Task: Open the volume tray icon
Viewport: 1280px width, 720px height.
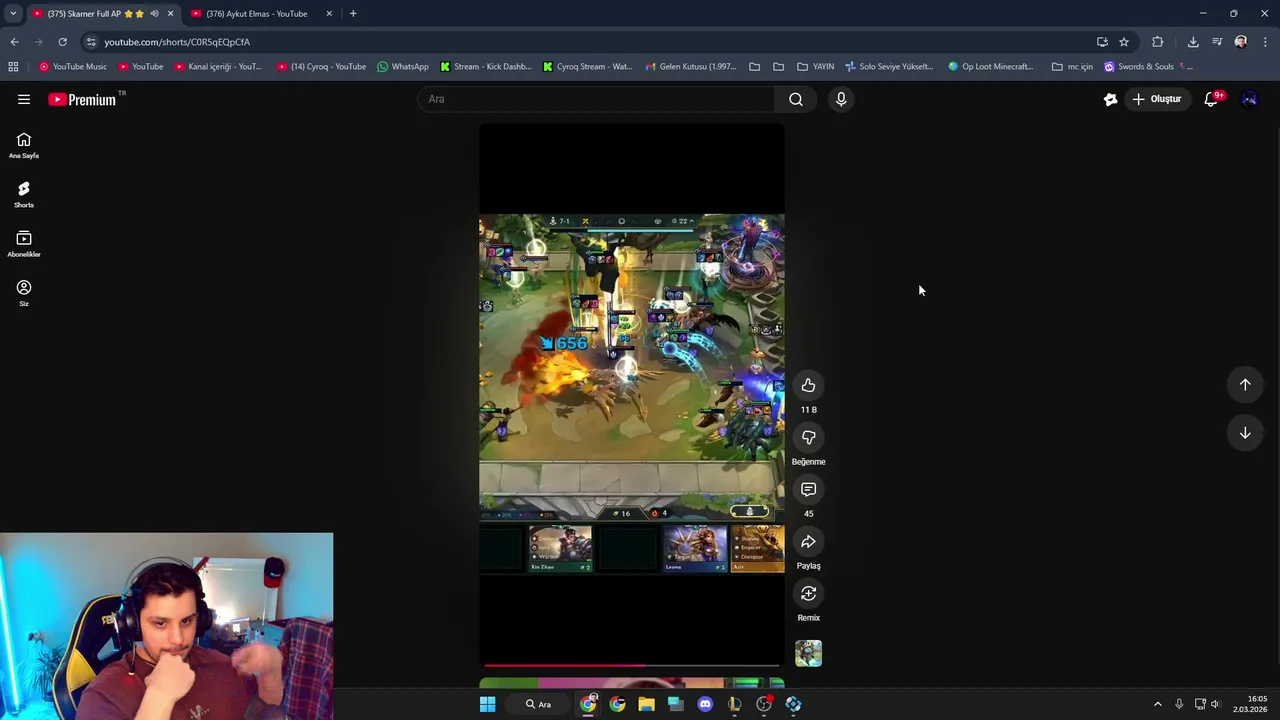Action: 1215,704
